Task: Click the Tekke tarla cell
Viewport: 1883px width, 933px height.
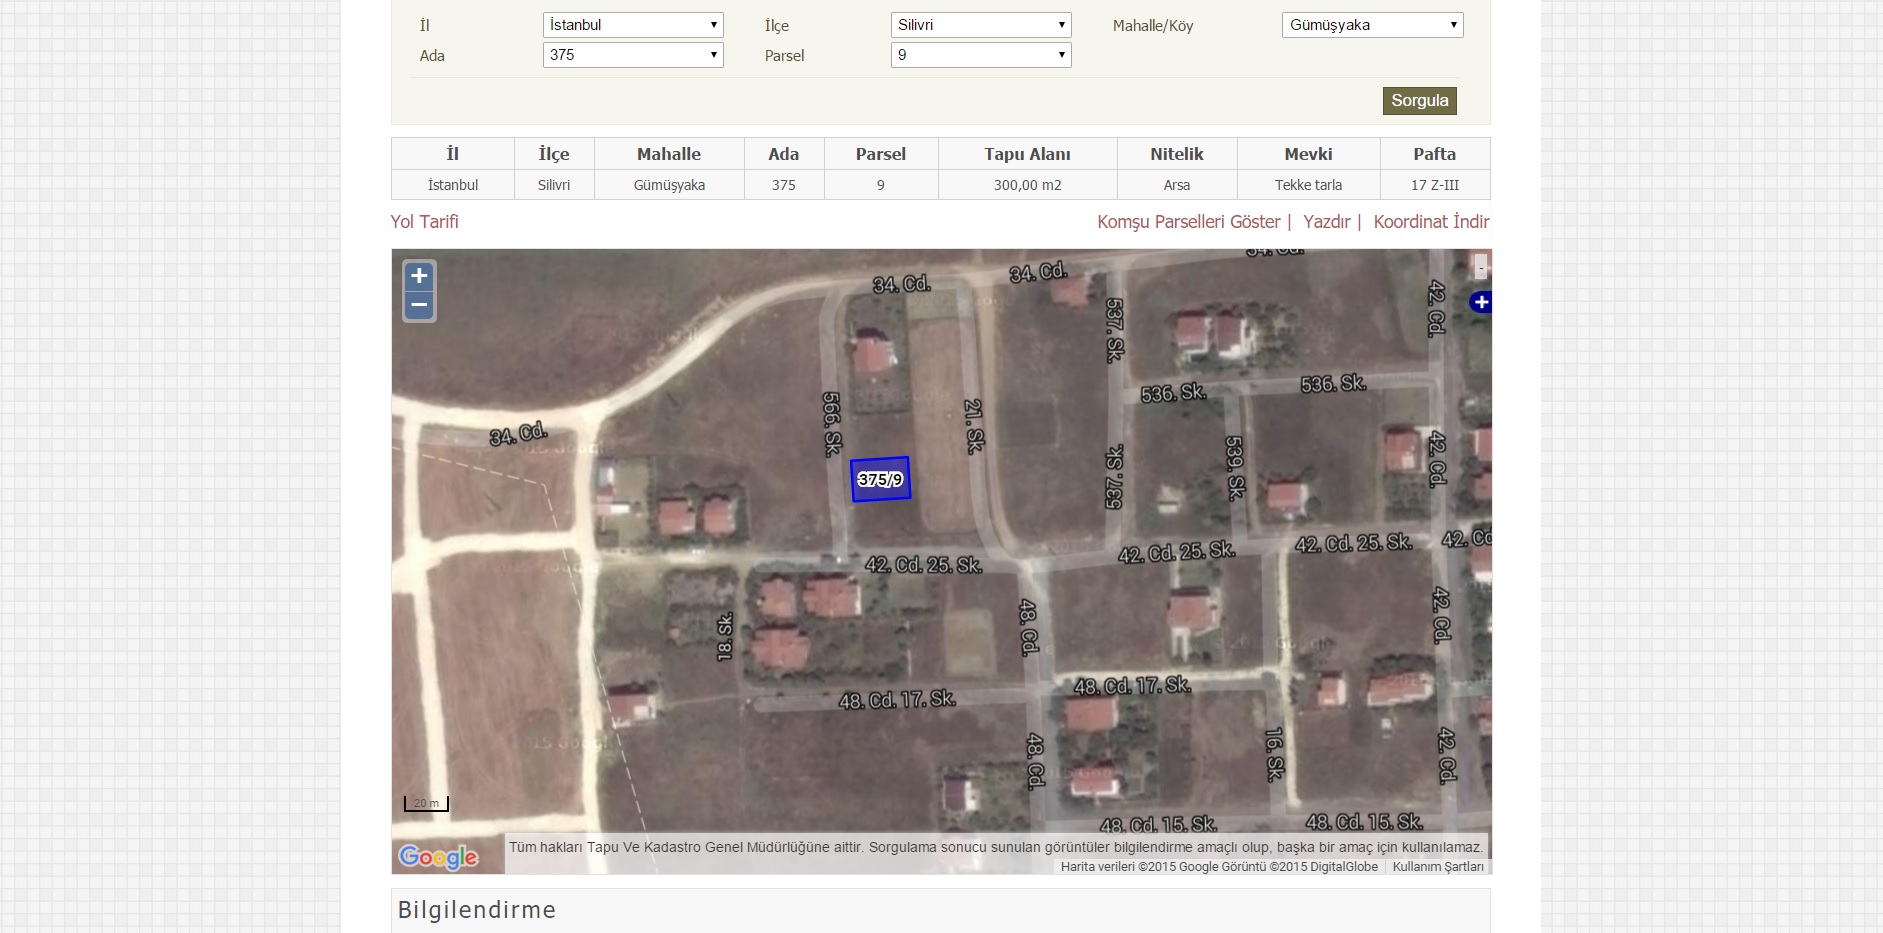Action: (1309, 185)
